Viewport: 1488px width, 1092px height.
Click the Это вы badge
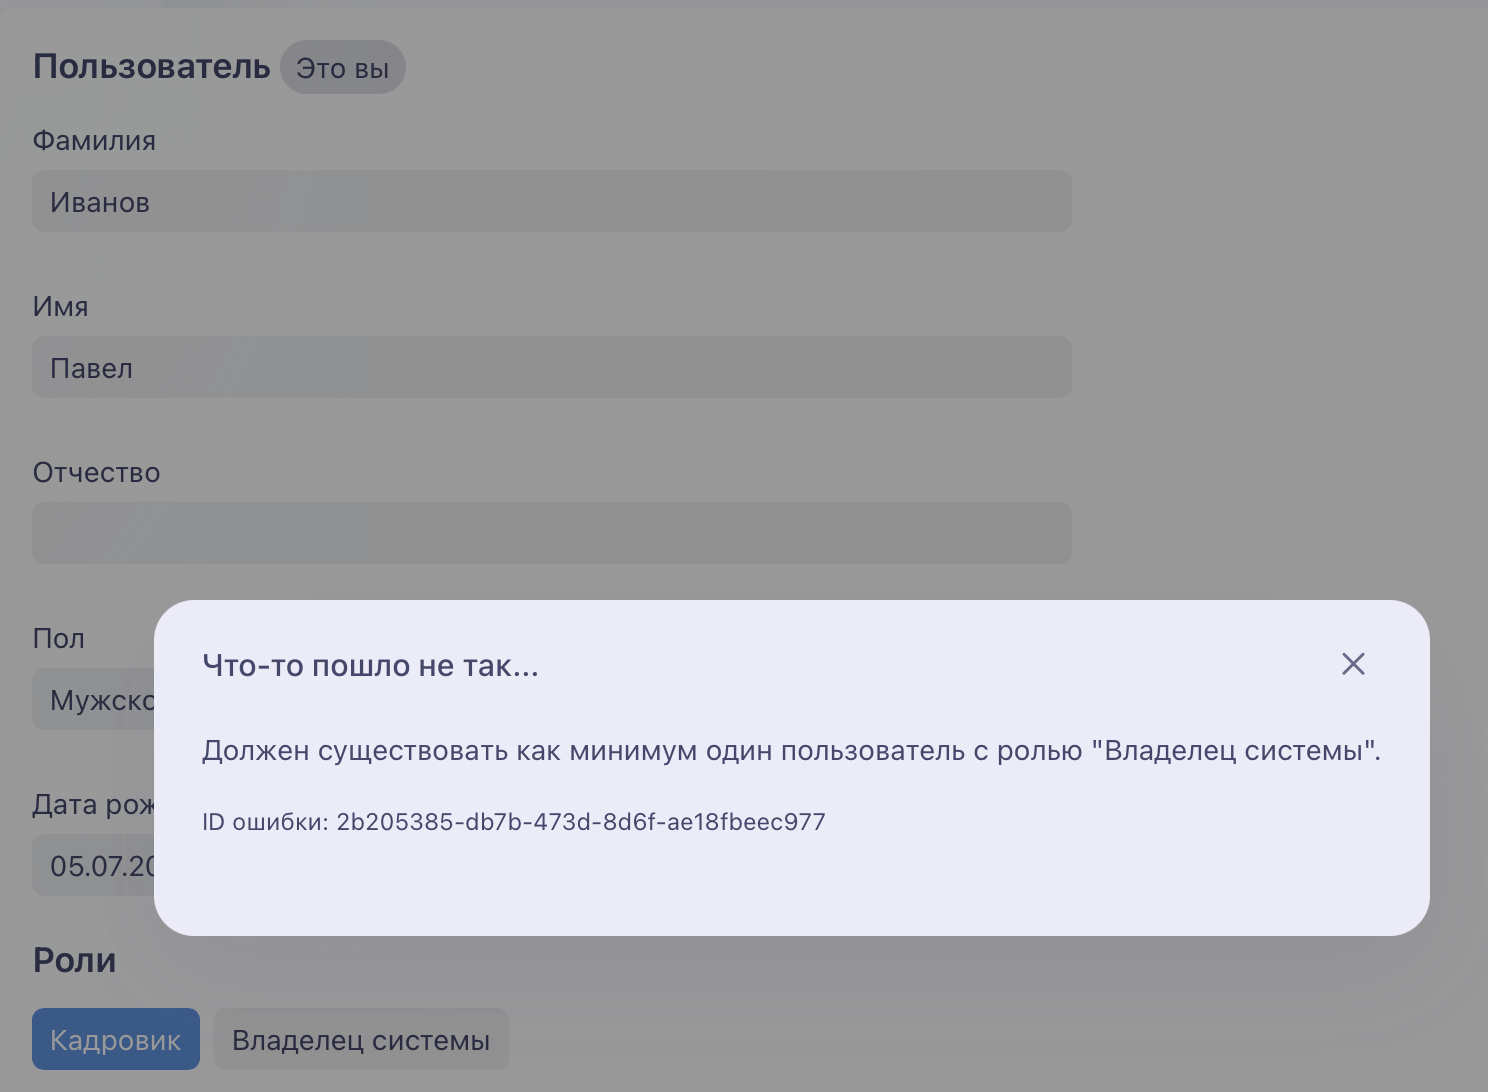point(343,67)
